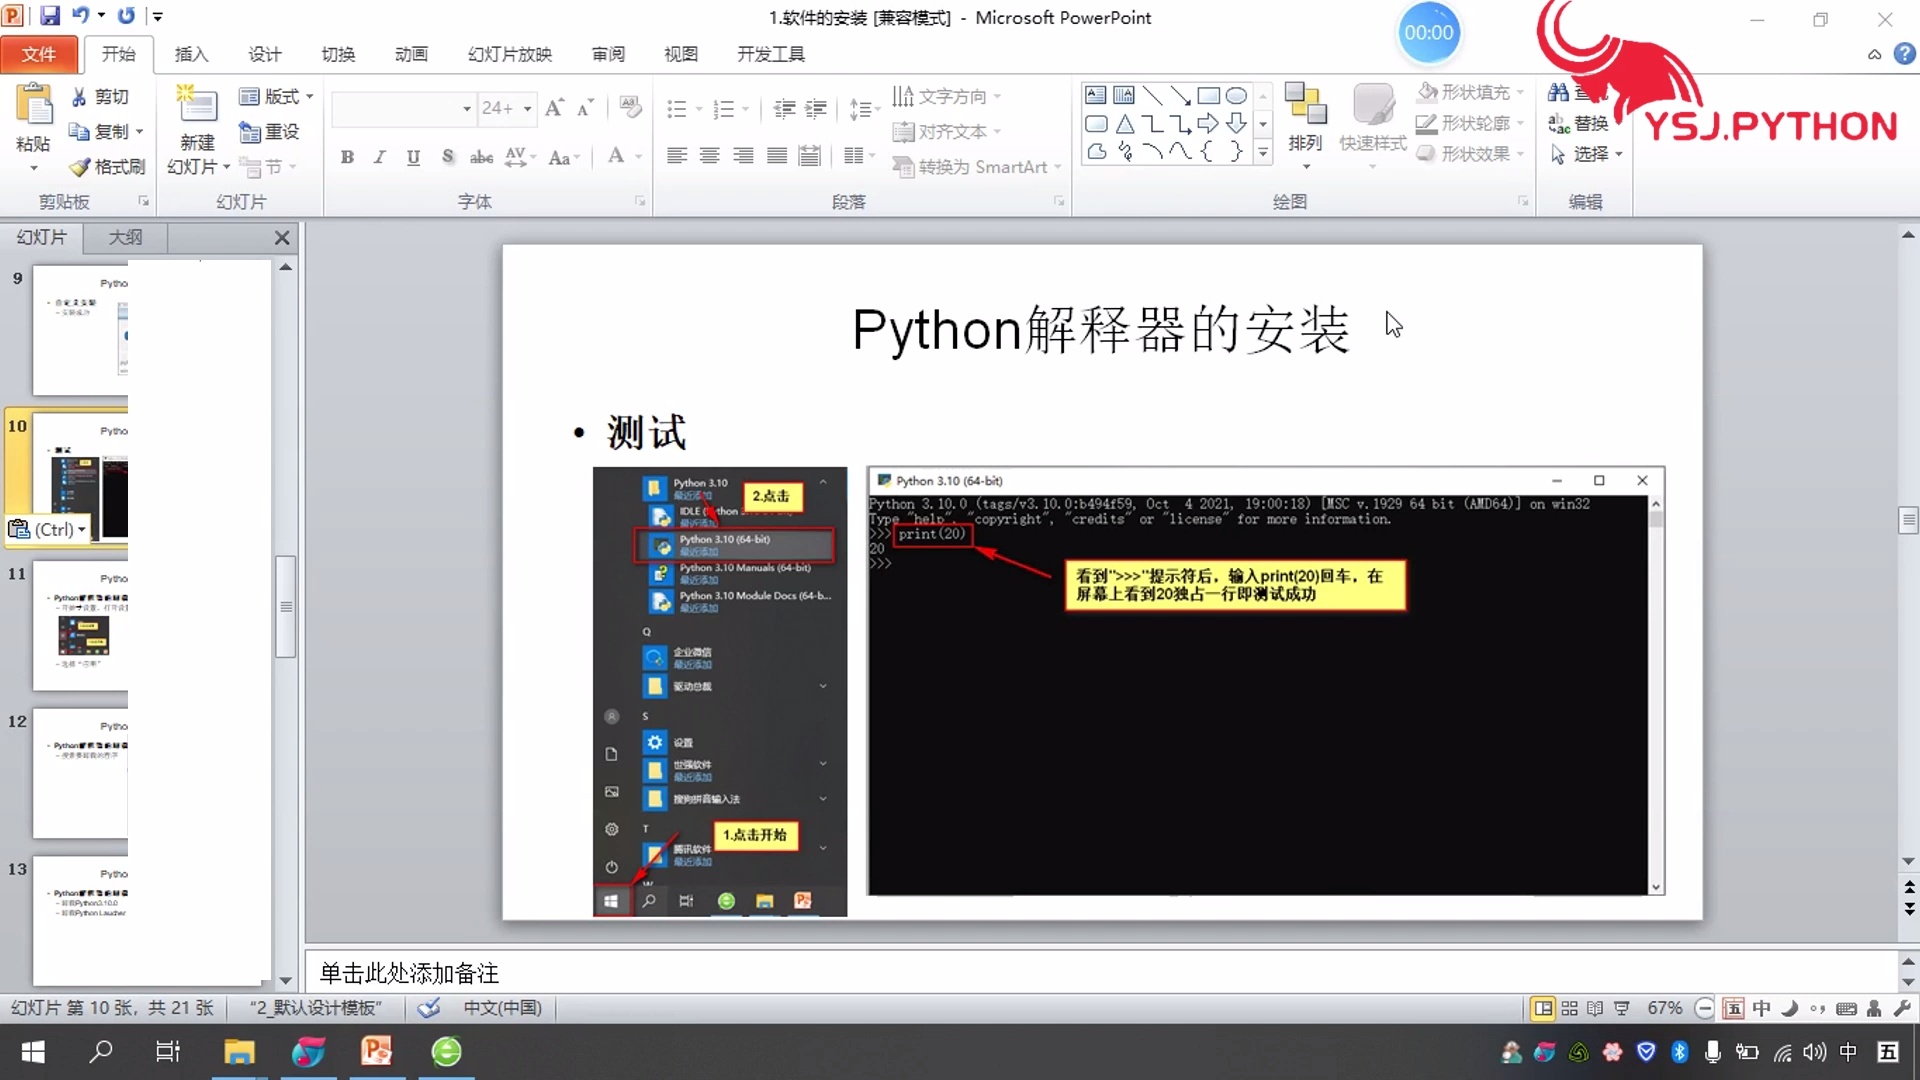Image resolution: width=1920 pixels, height=1080 pixels.
Task: Toggle Bold formatting
Action: pos(347,157)
